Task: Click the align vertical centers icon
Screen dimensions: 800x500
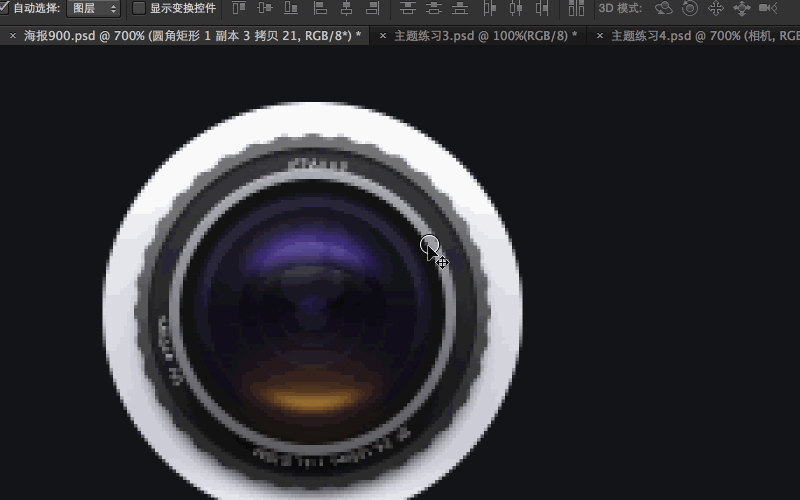Action: [264, 8]
